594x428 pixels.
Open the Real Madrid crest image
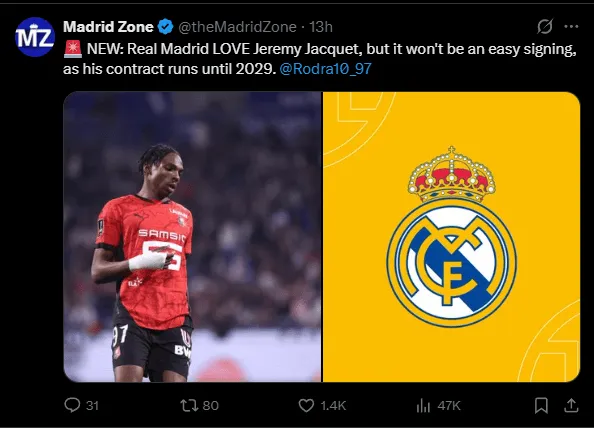pyautogui.click(x=452, y=237)
